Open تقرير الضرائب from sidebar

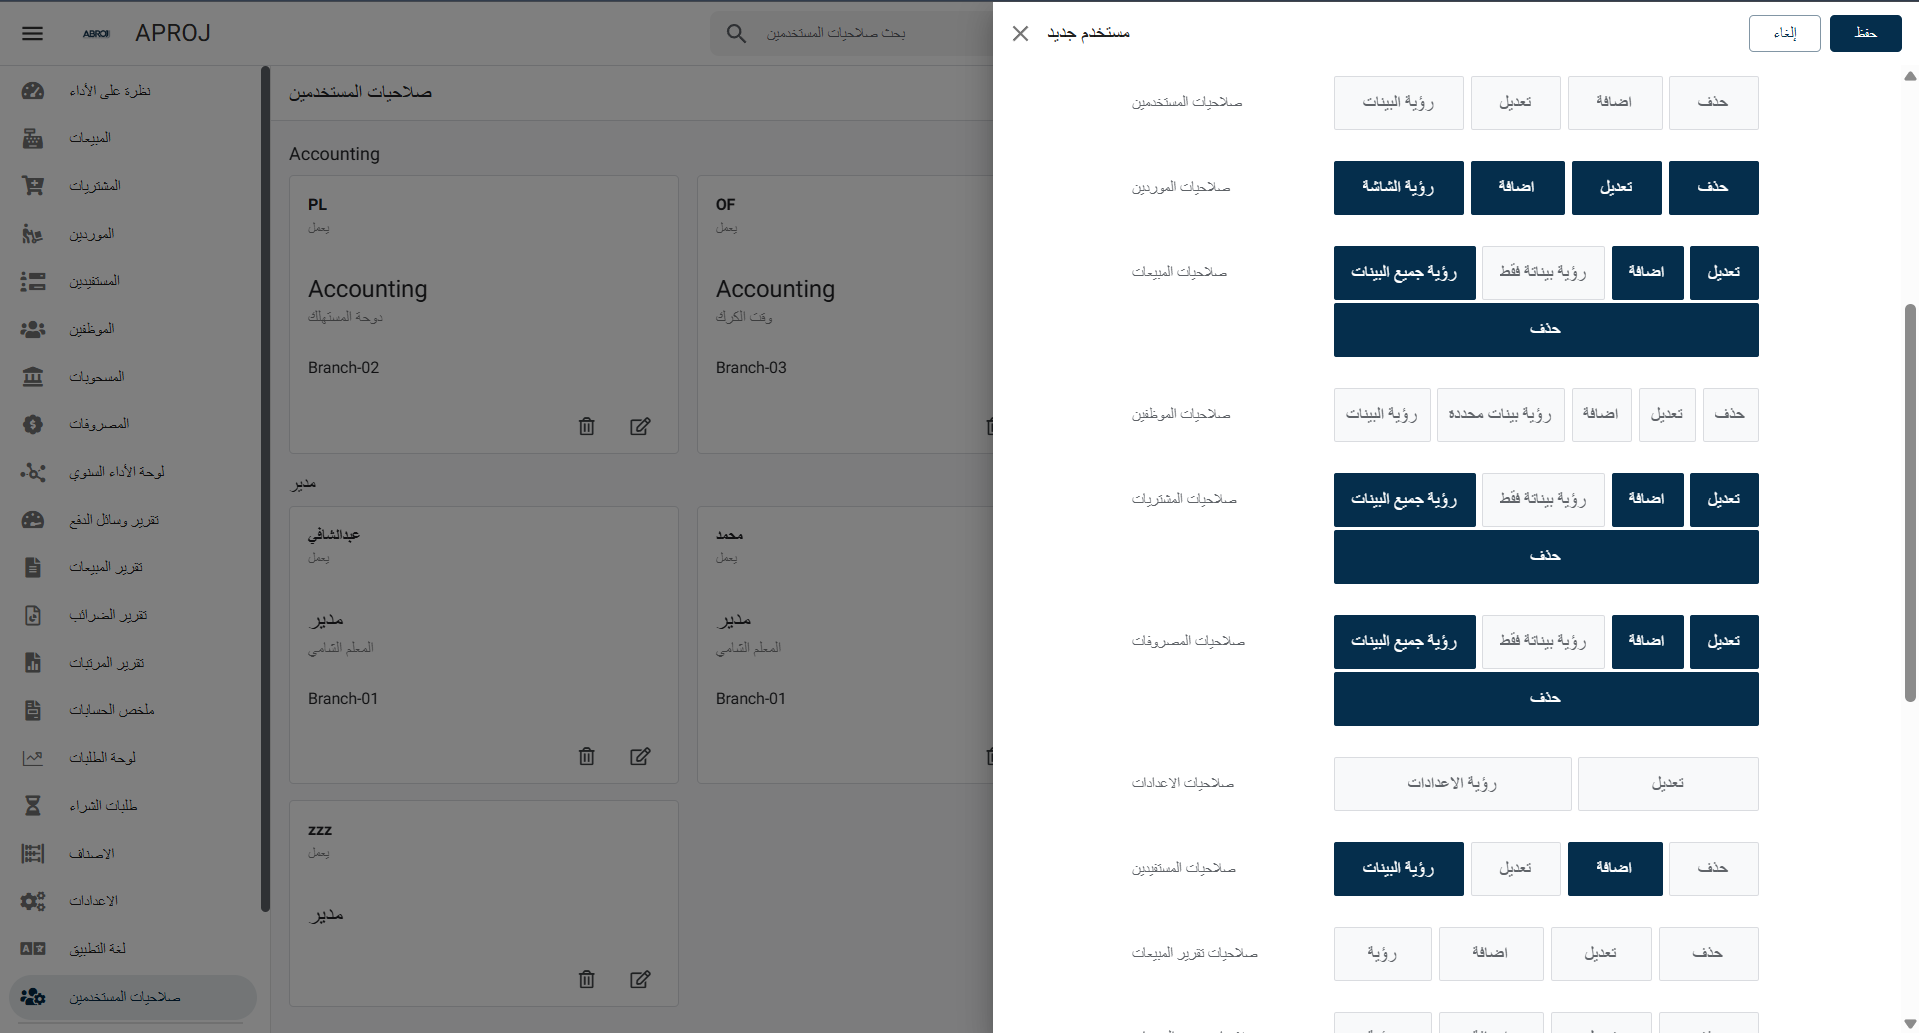point(108,615)
